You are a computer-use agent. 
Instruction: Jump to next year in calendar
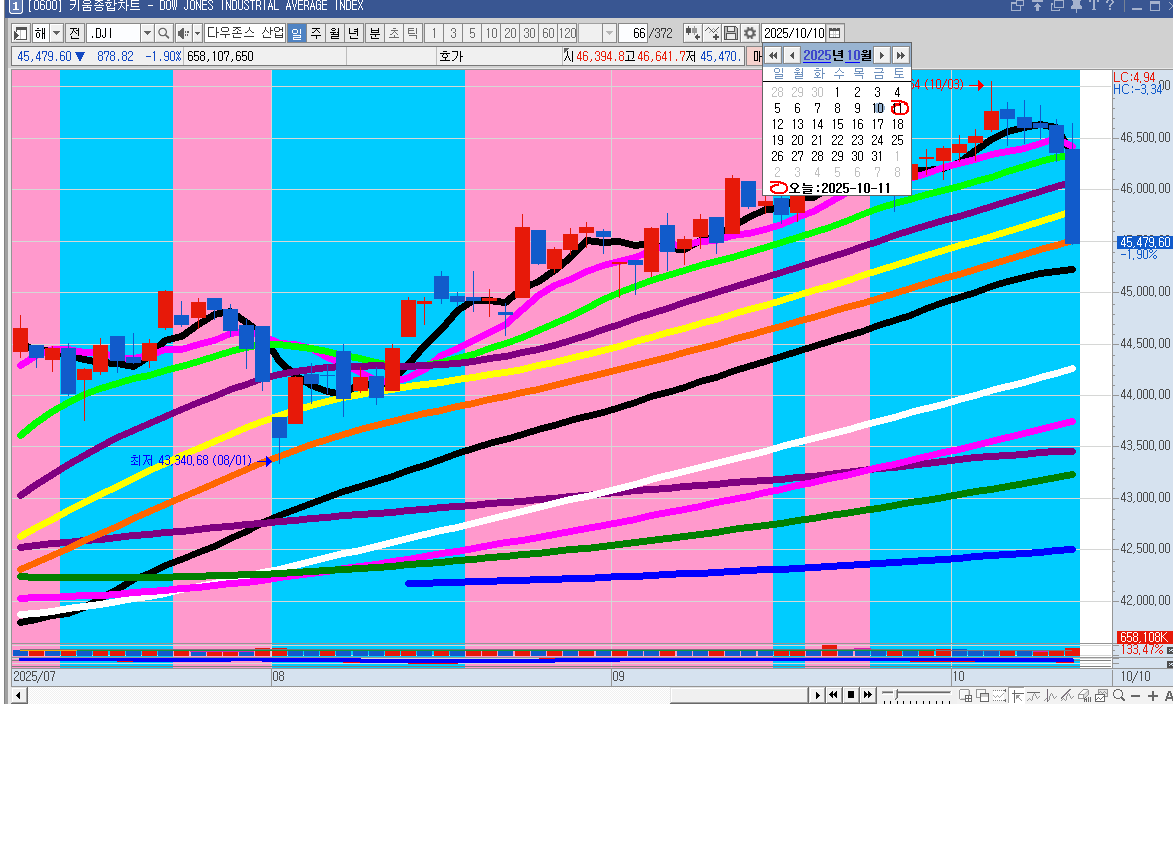[901, 55]
